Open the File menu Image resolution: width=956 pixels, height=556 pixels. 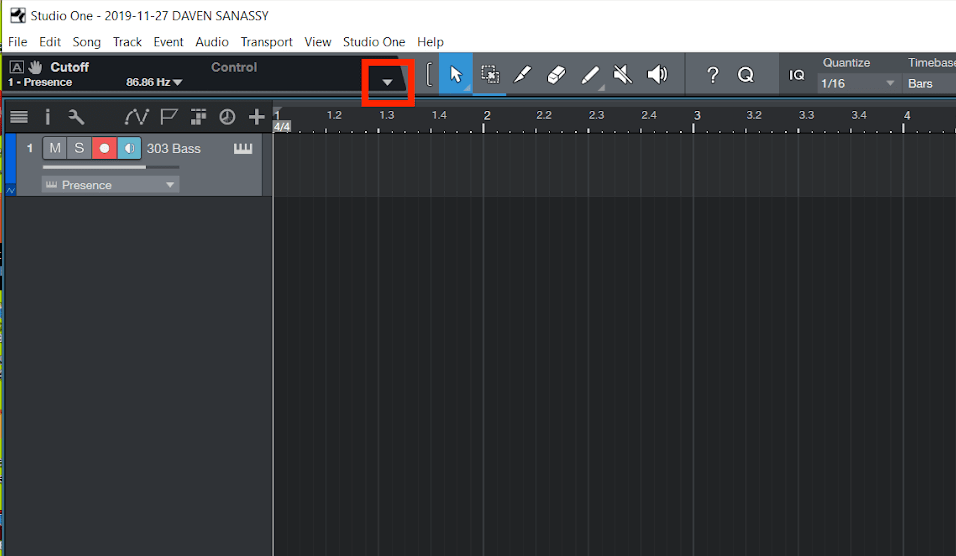[18, 41]
